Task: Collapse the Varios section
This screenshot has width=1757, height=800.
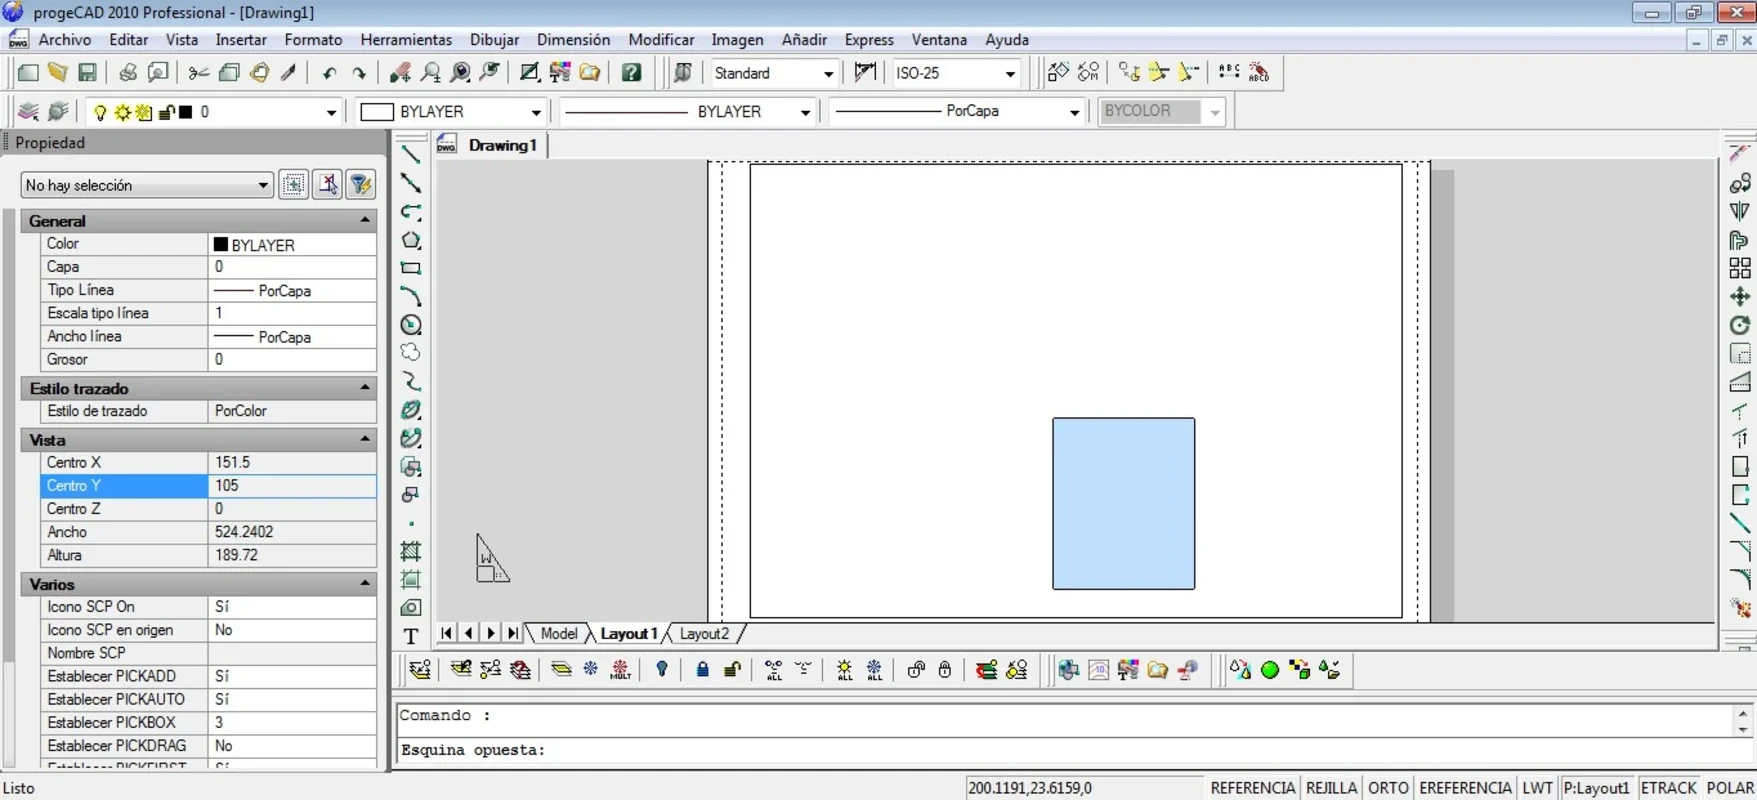Action: pyautogui.click(x=365, y=583)
